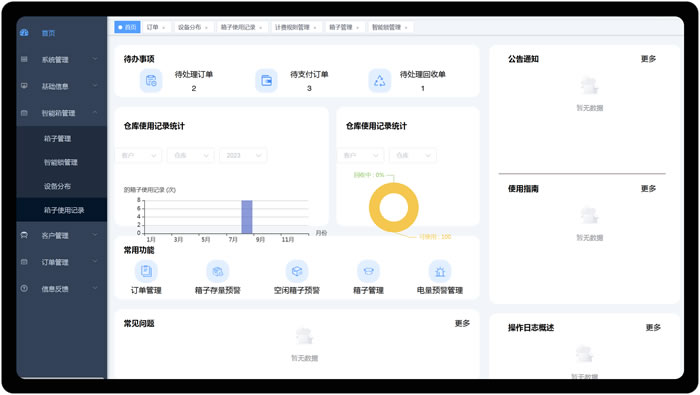
Task: Open the 空闲箱子预警 shortcut icon
Action: [296, 271]
